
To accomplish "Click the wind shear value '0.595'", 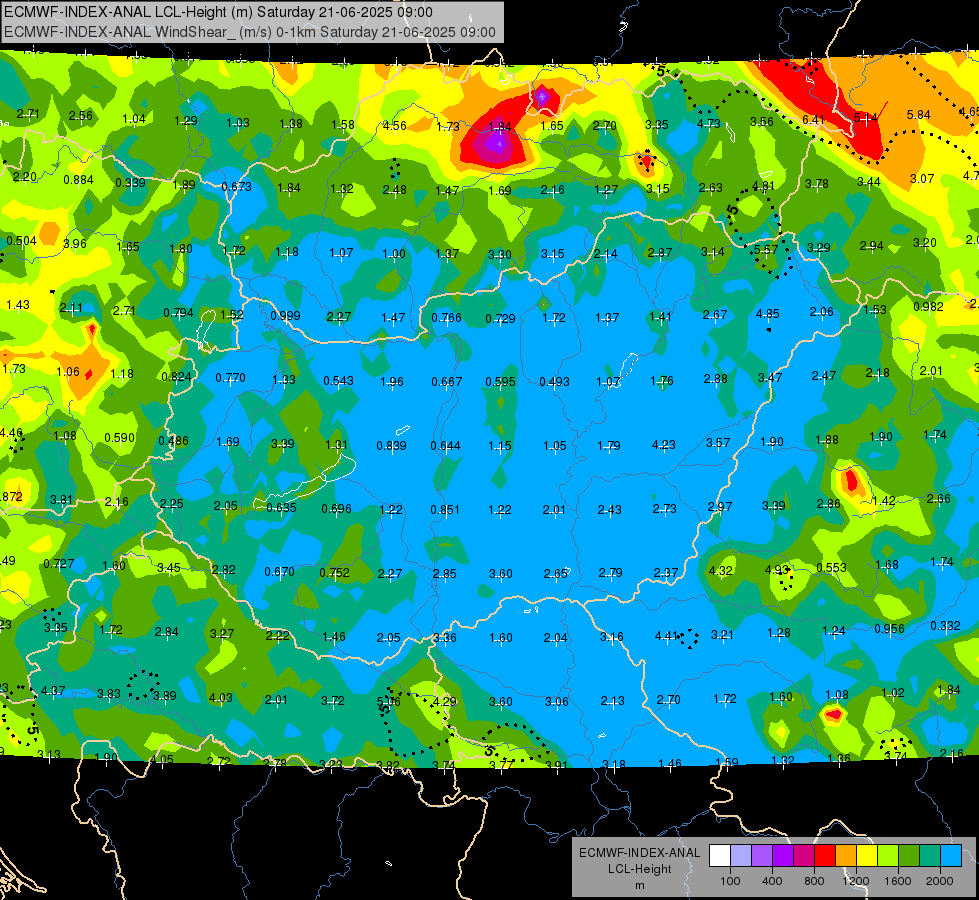I will pos(501,381).
